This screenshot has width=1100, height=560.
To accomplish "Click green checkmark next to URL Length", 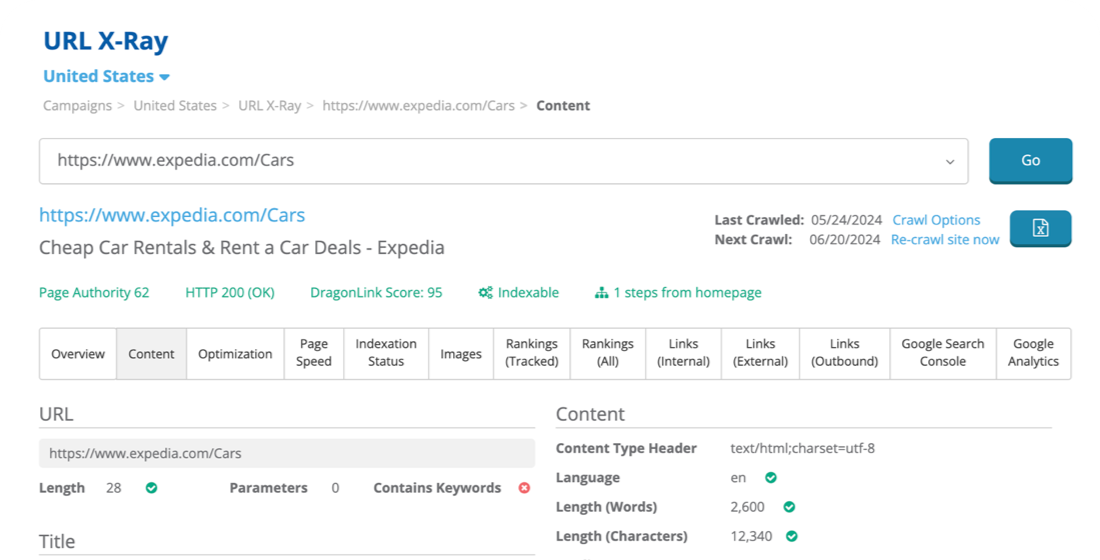I will click(151, 488).
